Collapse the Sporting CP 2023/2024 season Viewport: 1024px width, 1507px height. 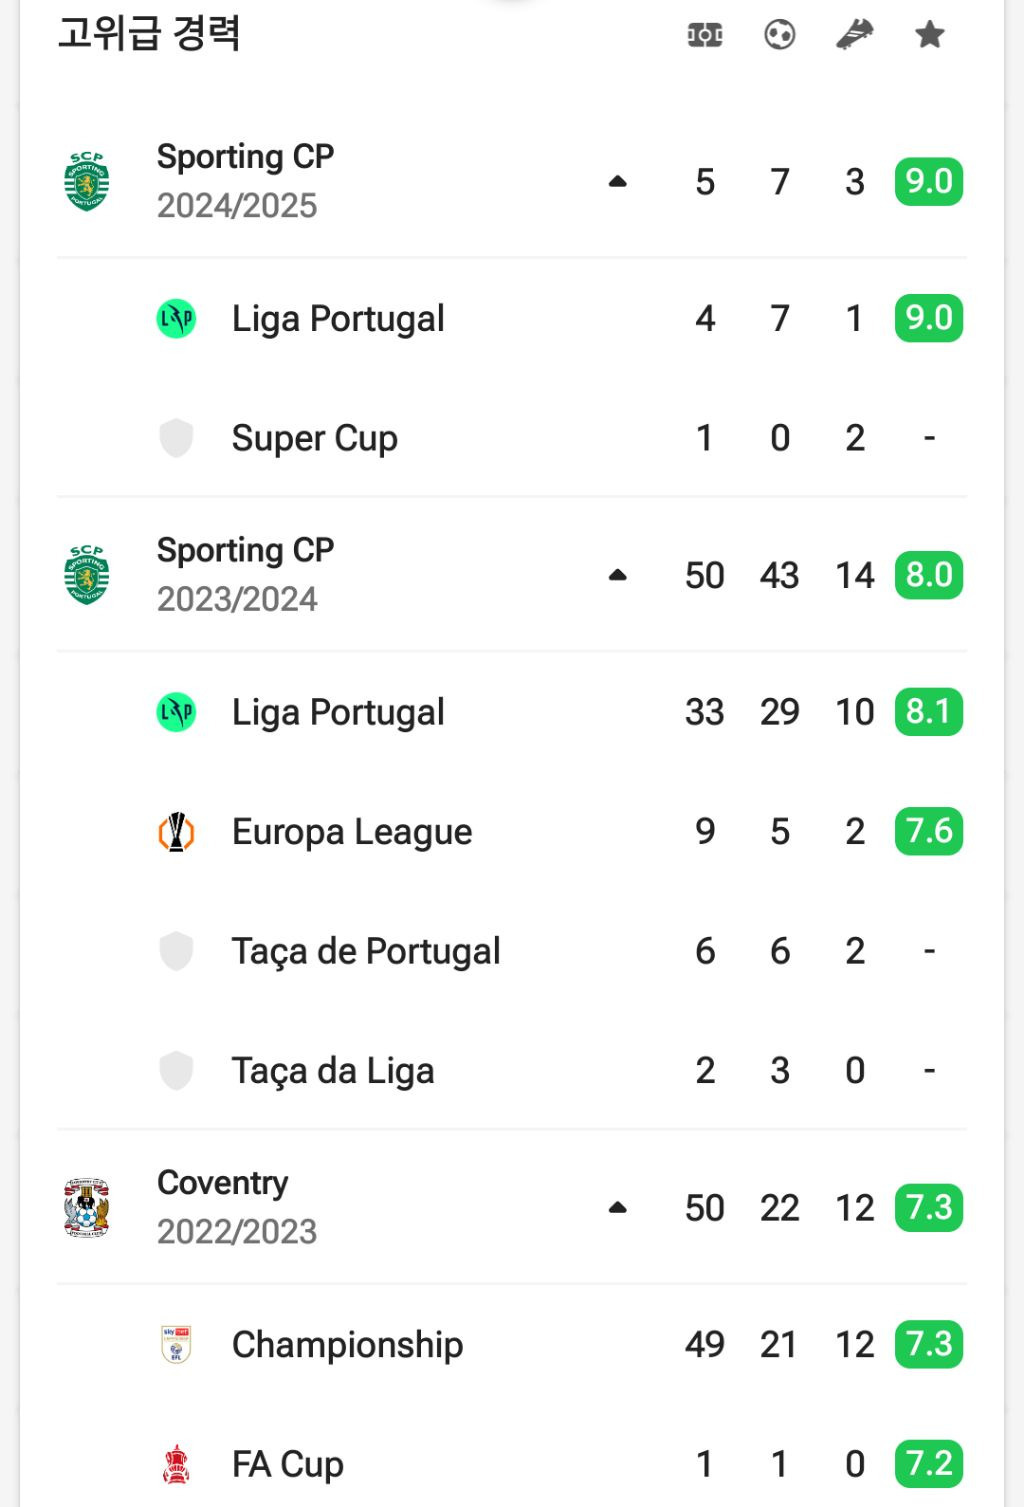tap(618, 575)
